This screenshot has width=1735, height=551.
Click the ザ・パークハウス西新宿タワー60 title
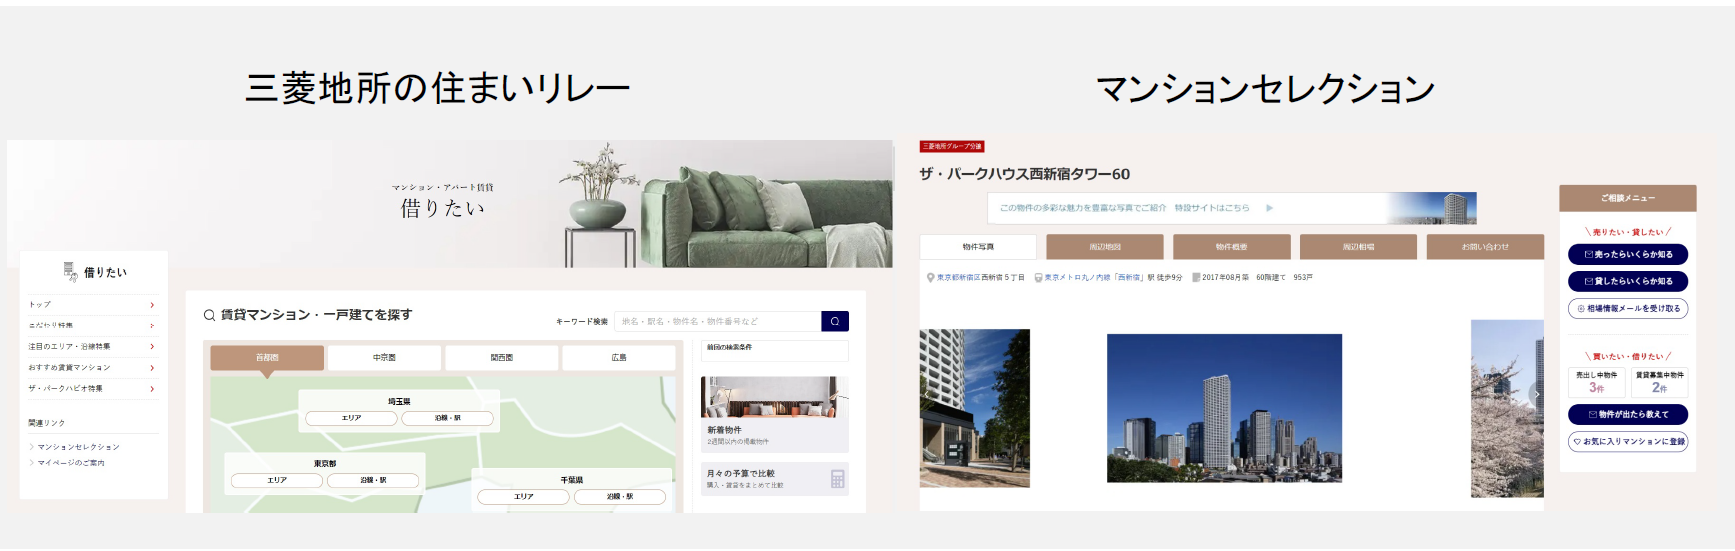click(1025, 174)
